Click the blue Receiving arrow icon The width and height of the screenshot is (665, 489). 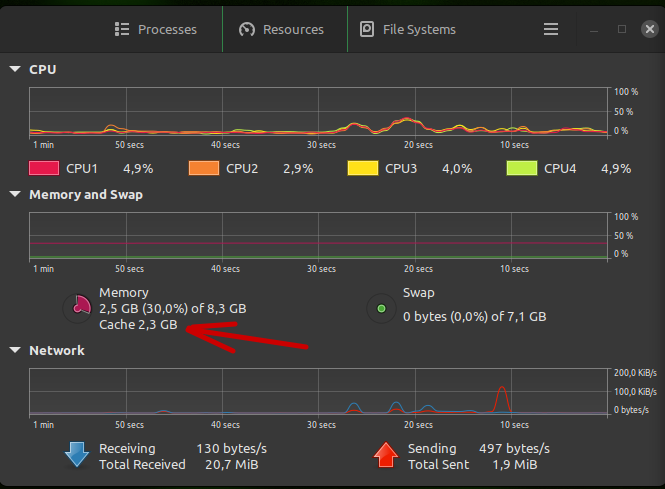[x=77, y=455]
